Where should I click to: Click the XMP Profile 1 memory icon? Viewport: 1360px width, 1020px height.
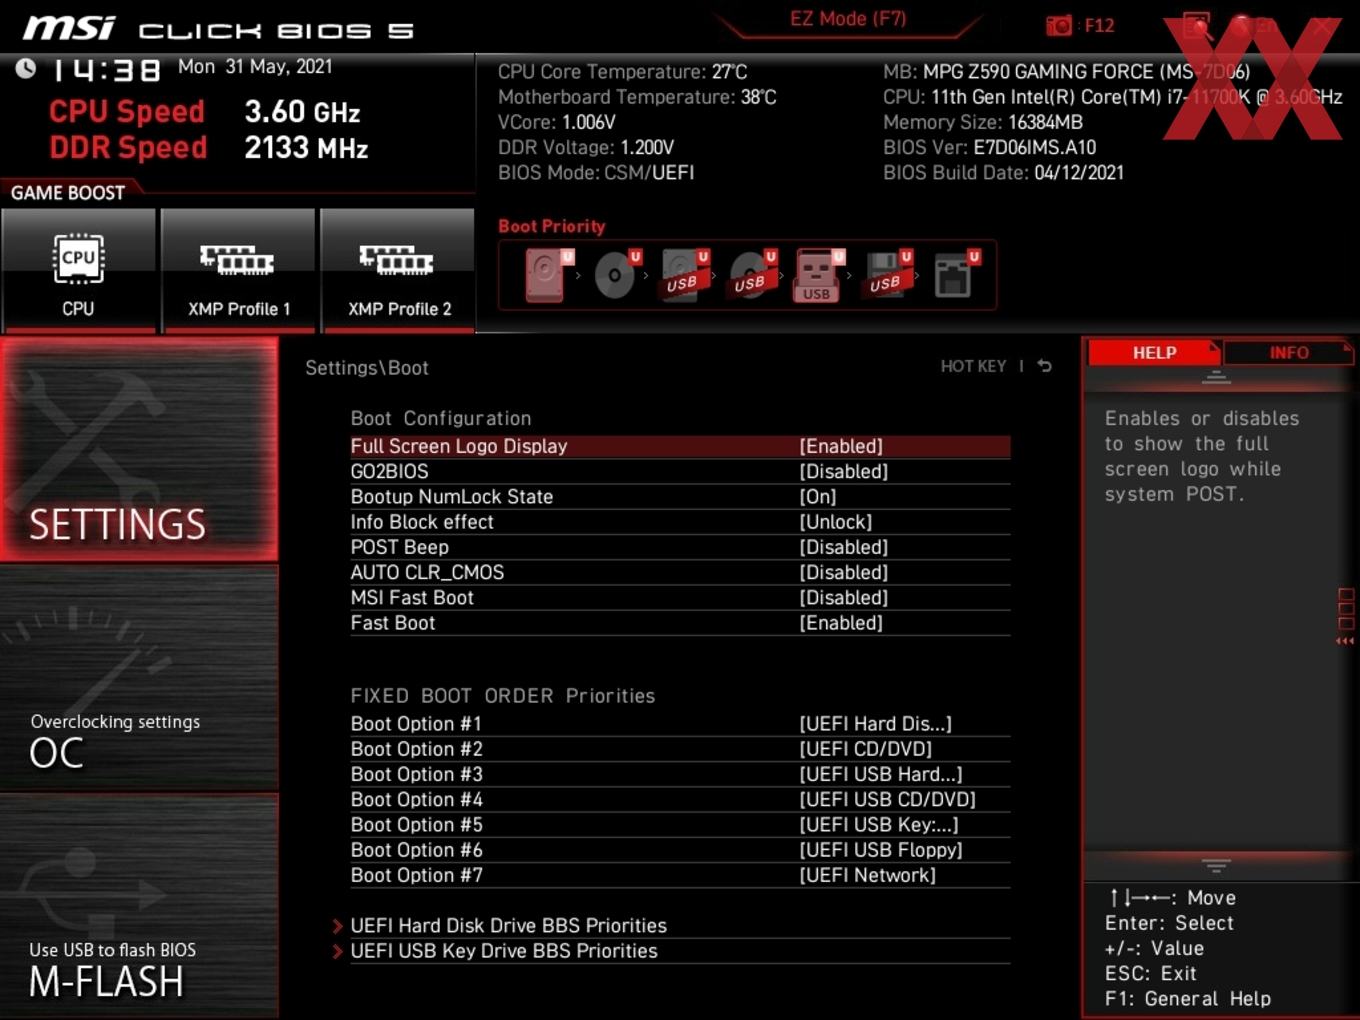pos(237,260)
